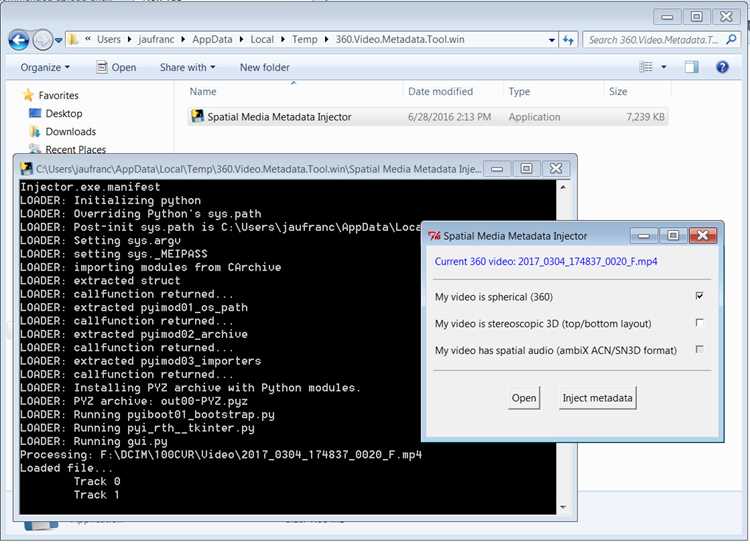Click the Change your view icon
The height and width of the screenshot is (544, 750).
(x=646, y=67)
